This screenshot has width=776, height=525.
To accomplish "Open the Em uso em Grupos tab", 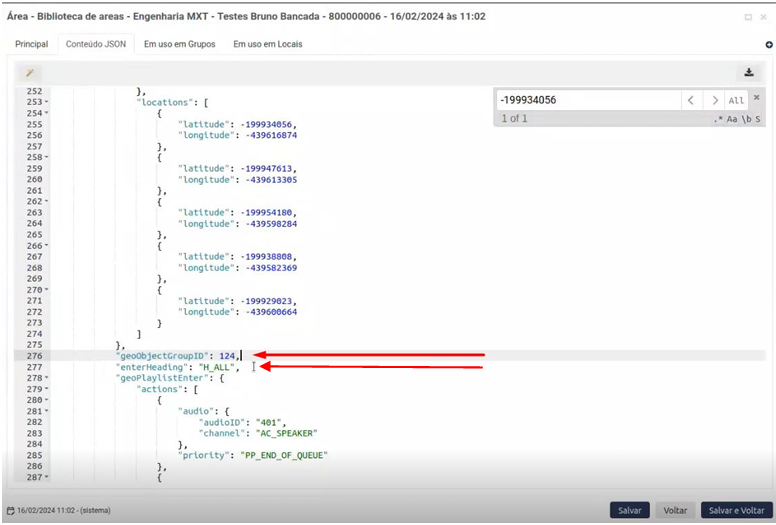I will pyautogui.click(x=181, y=44).
